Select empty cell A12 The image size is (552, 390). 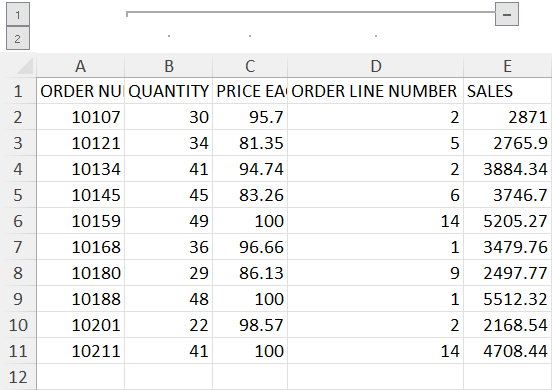pyautogui.click(x=81, y=377)
